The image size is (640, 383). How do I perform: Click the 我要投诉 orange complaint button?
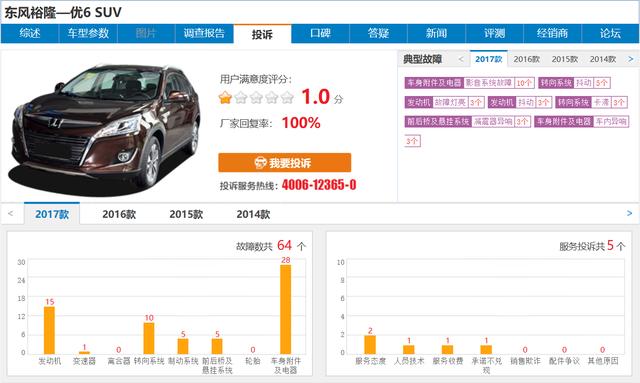(284, 163)
